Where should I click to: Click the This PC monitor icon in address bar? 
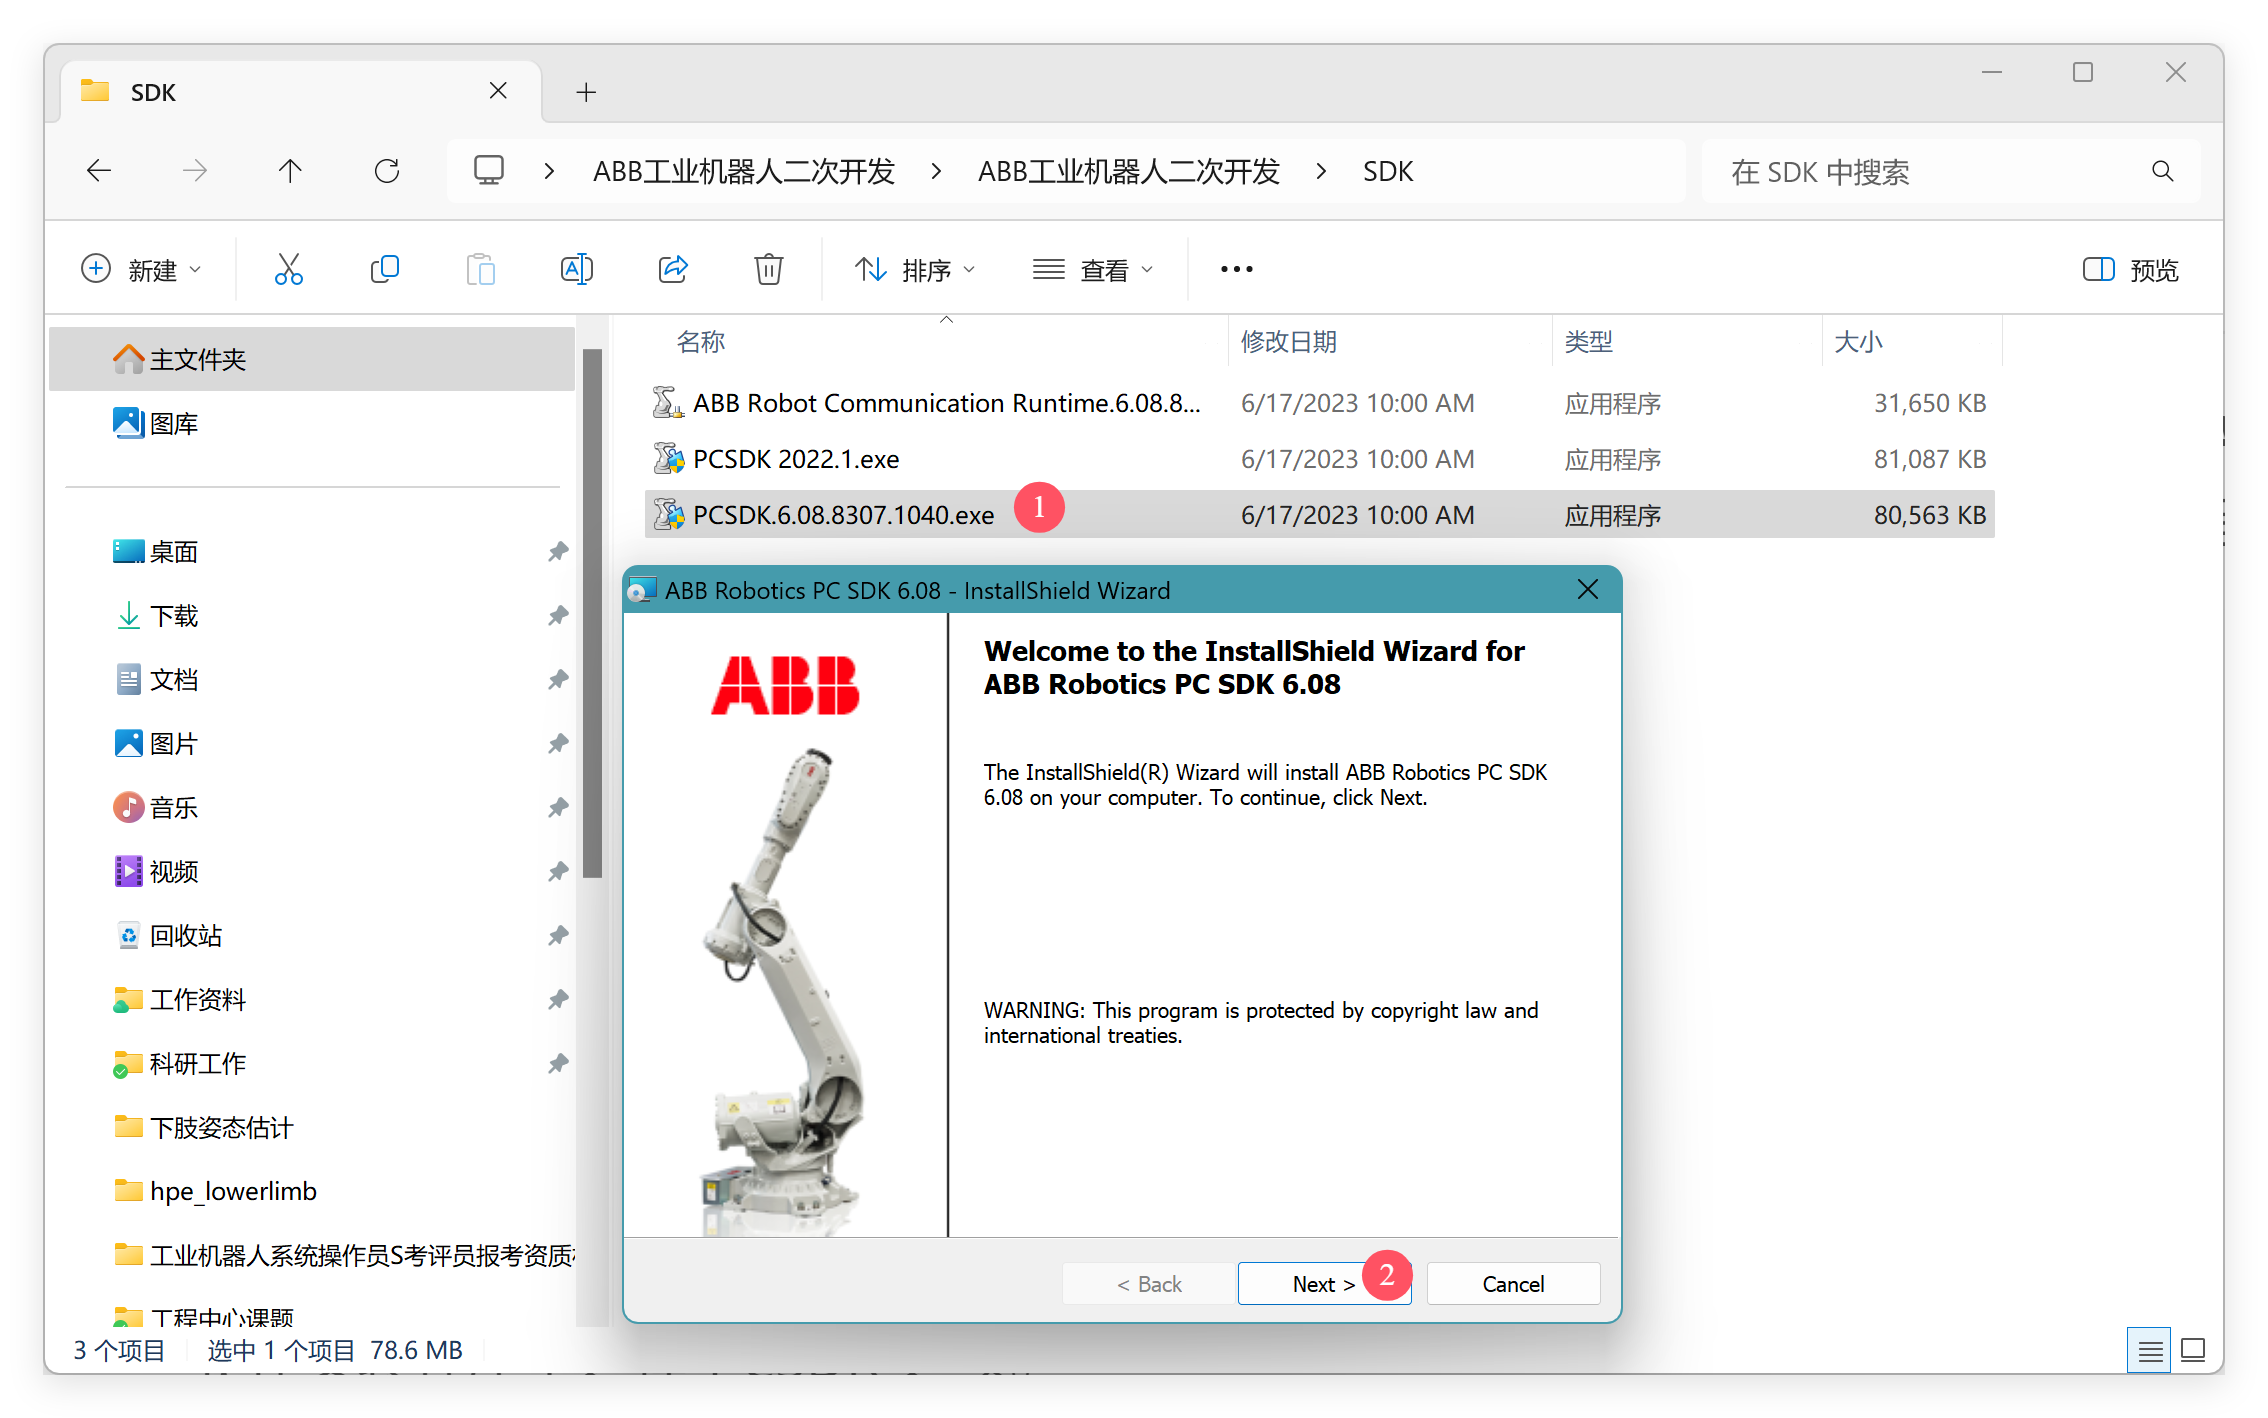coord(489,171)
